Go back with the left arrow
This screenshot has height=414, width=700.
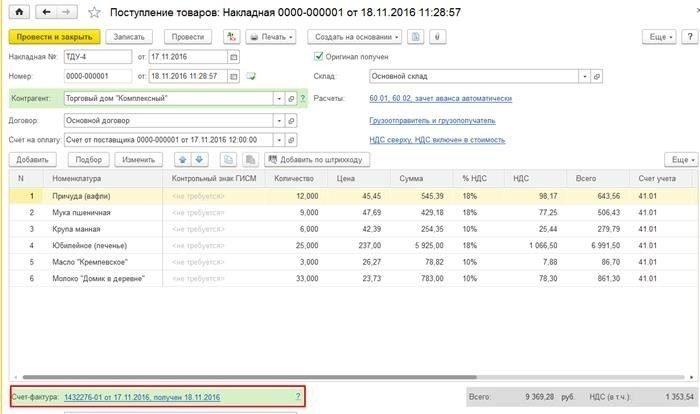coord(45,12)
